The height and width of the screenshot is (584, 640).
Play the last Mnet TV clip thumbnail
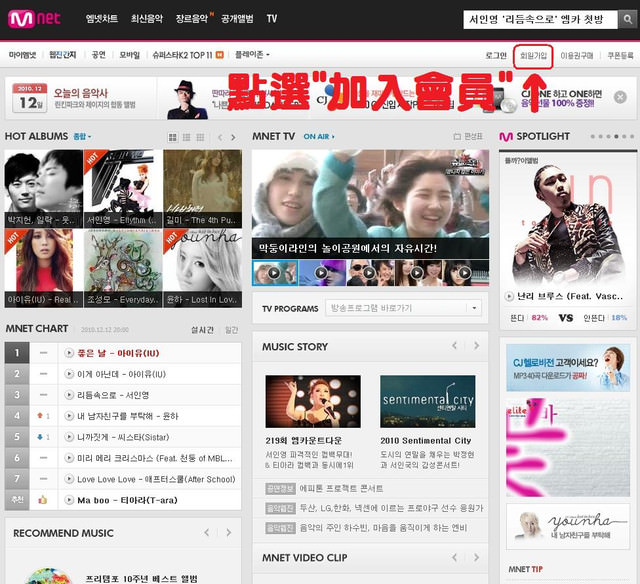(x=466, y=273)
